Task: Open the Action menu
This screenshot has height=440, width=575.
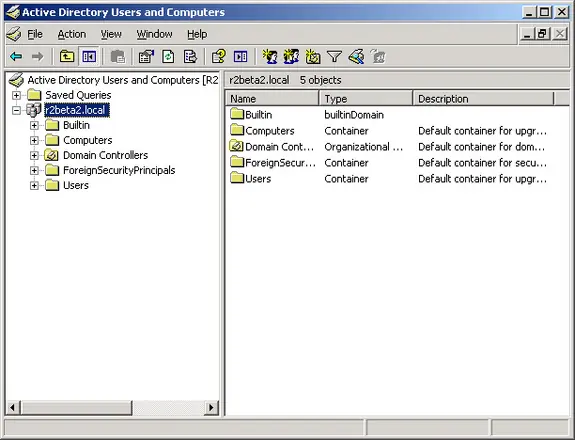Action: pos(72,34)
